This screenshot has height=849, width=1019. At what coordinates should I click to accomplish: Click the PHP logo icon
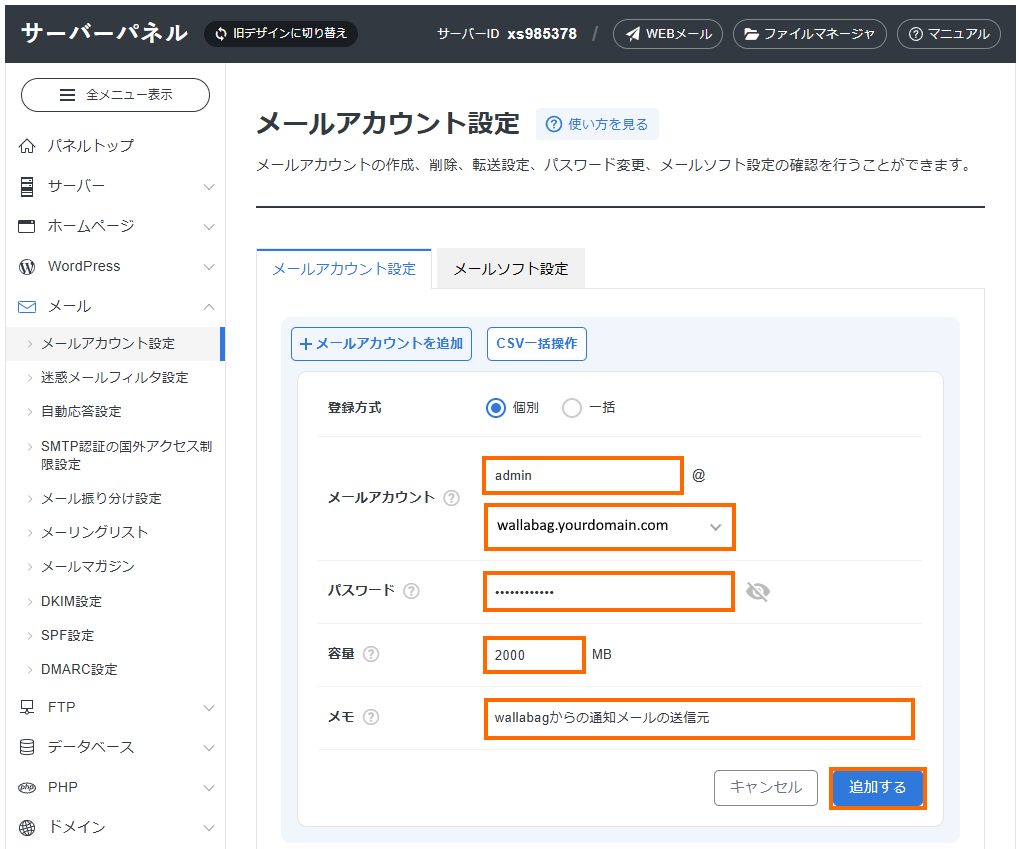[27, 787]
